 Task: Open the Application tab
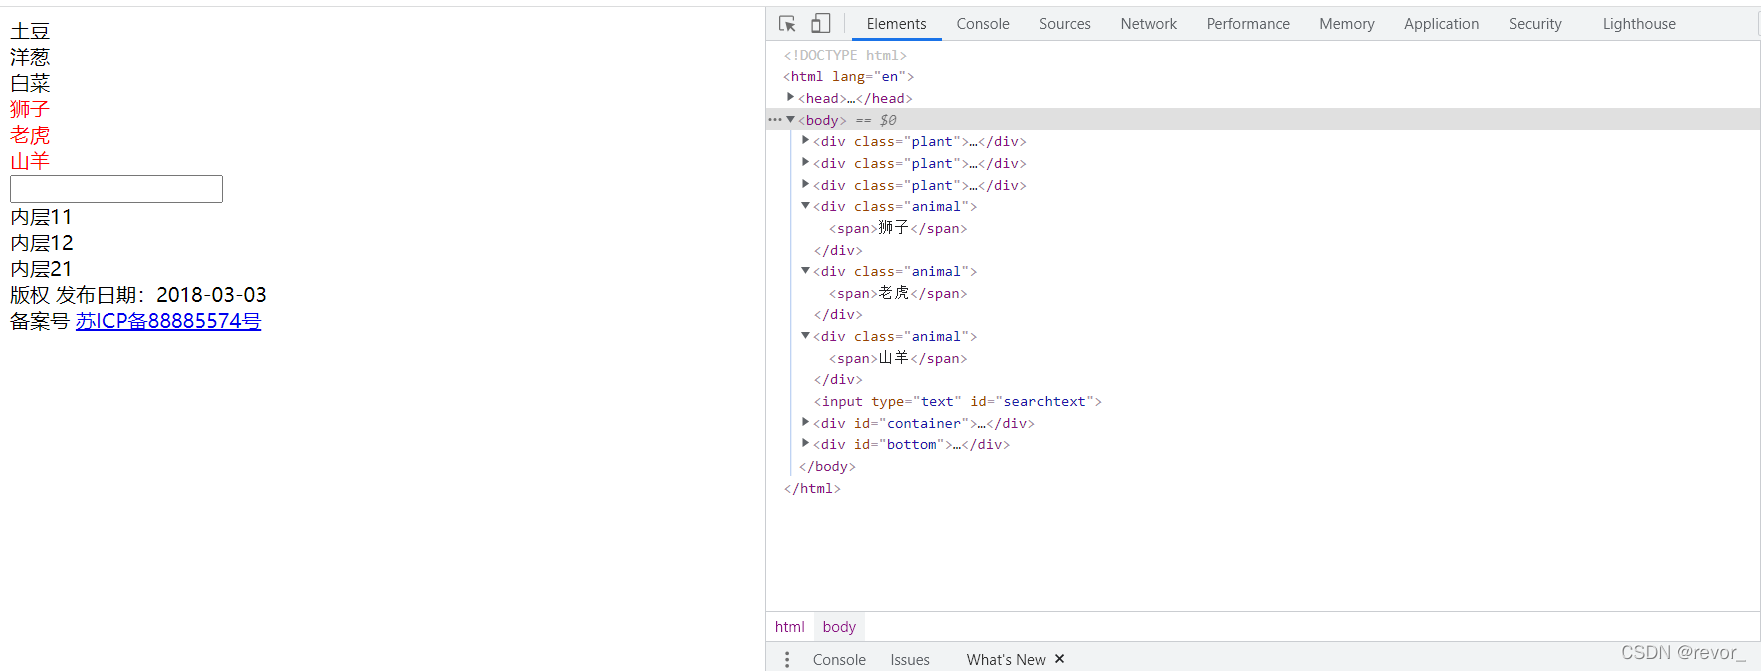click(1441, 24)
